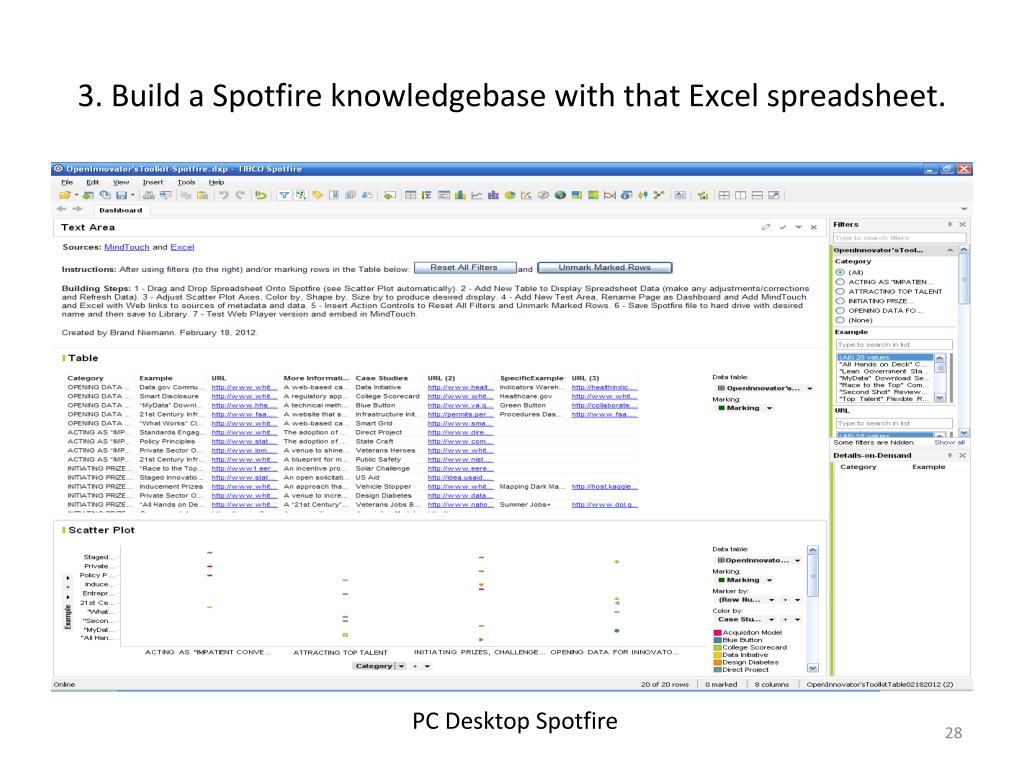Click the Line Chart visualization icon
Screen dimensions: 1024x768
[477, 195]
